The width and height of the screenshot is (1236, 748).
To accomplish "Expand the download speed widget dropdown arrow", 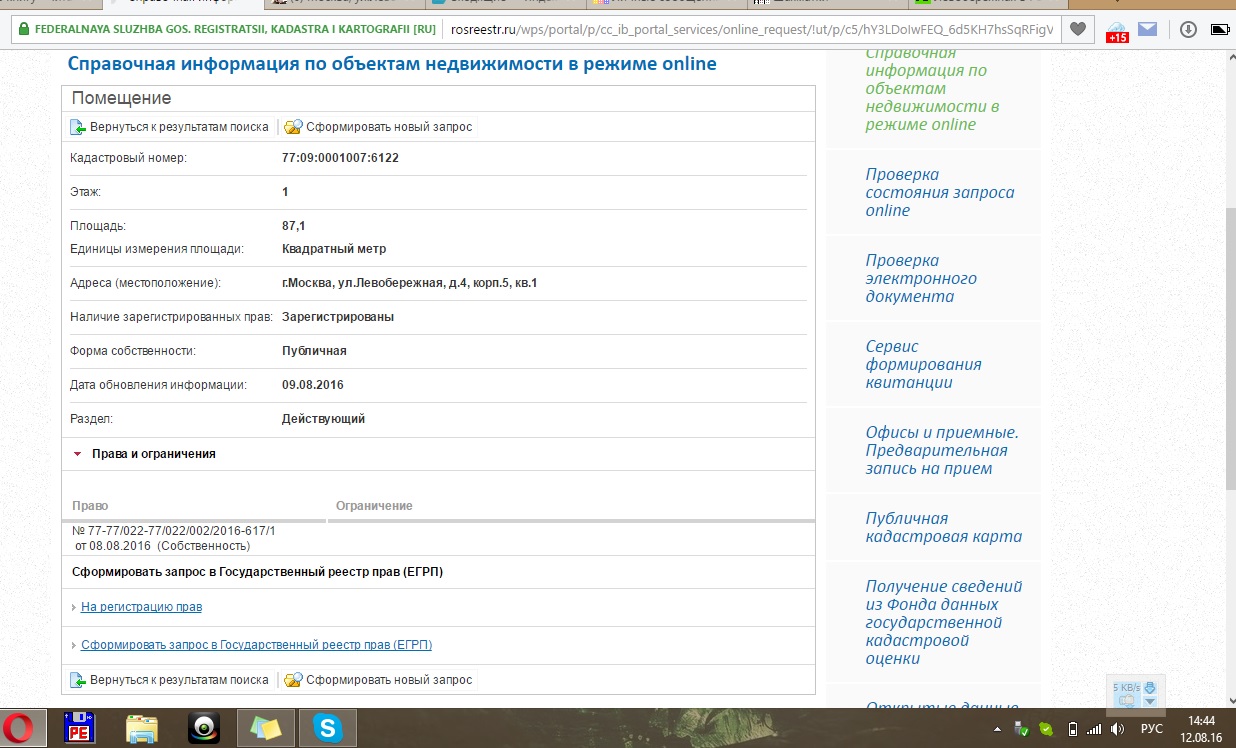I will click(x=1149, y=701).
